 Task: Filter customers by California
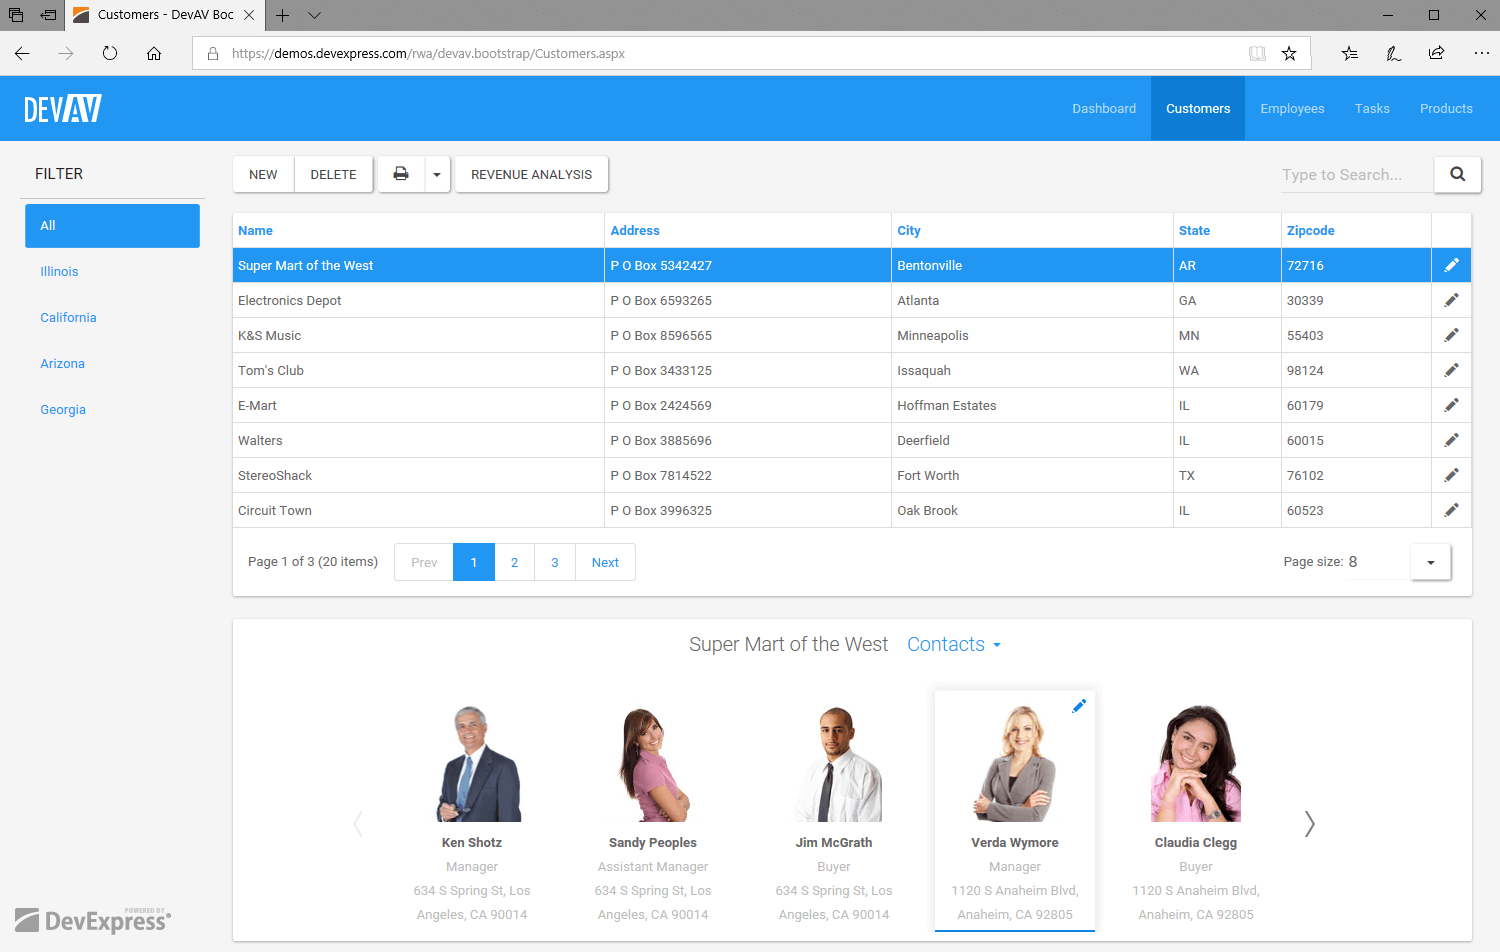click(68, 318)
